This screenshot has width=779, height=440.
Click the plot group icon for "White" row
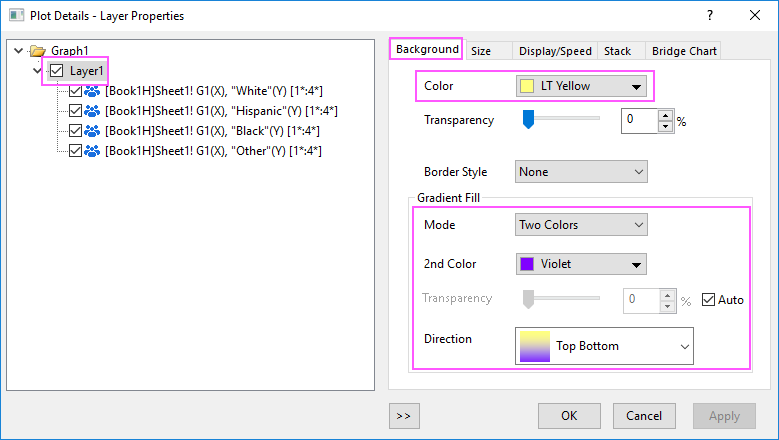[92, 91]
